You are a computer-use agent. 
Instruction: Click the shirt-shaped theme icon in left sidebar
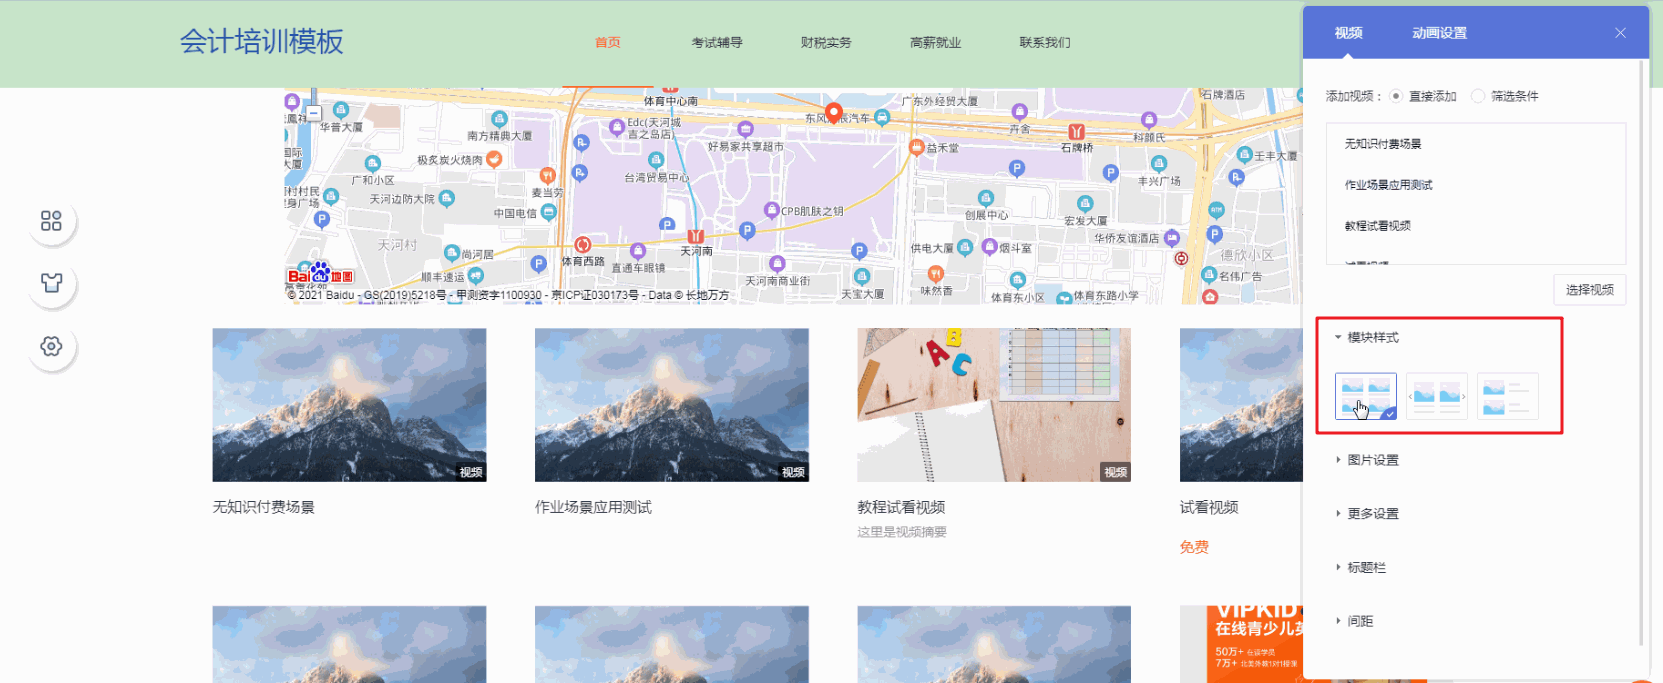click(x=51, y=283)
